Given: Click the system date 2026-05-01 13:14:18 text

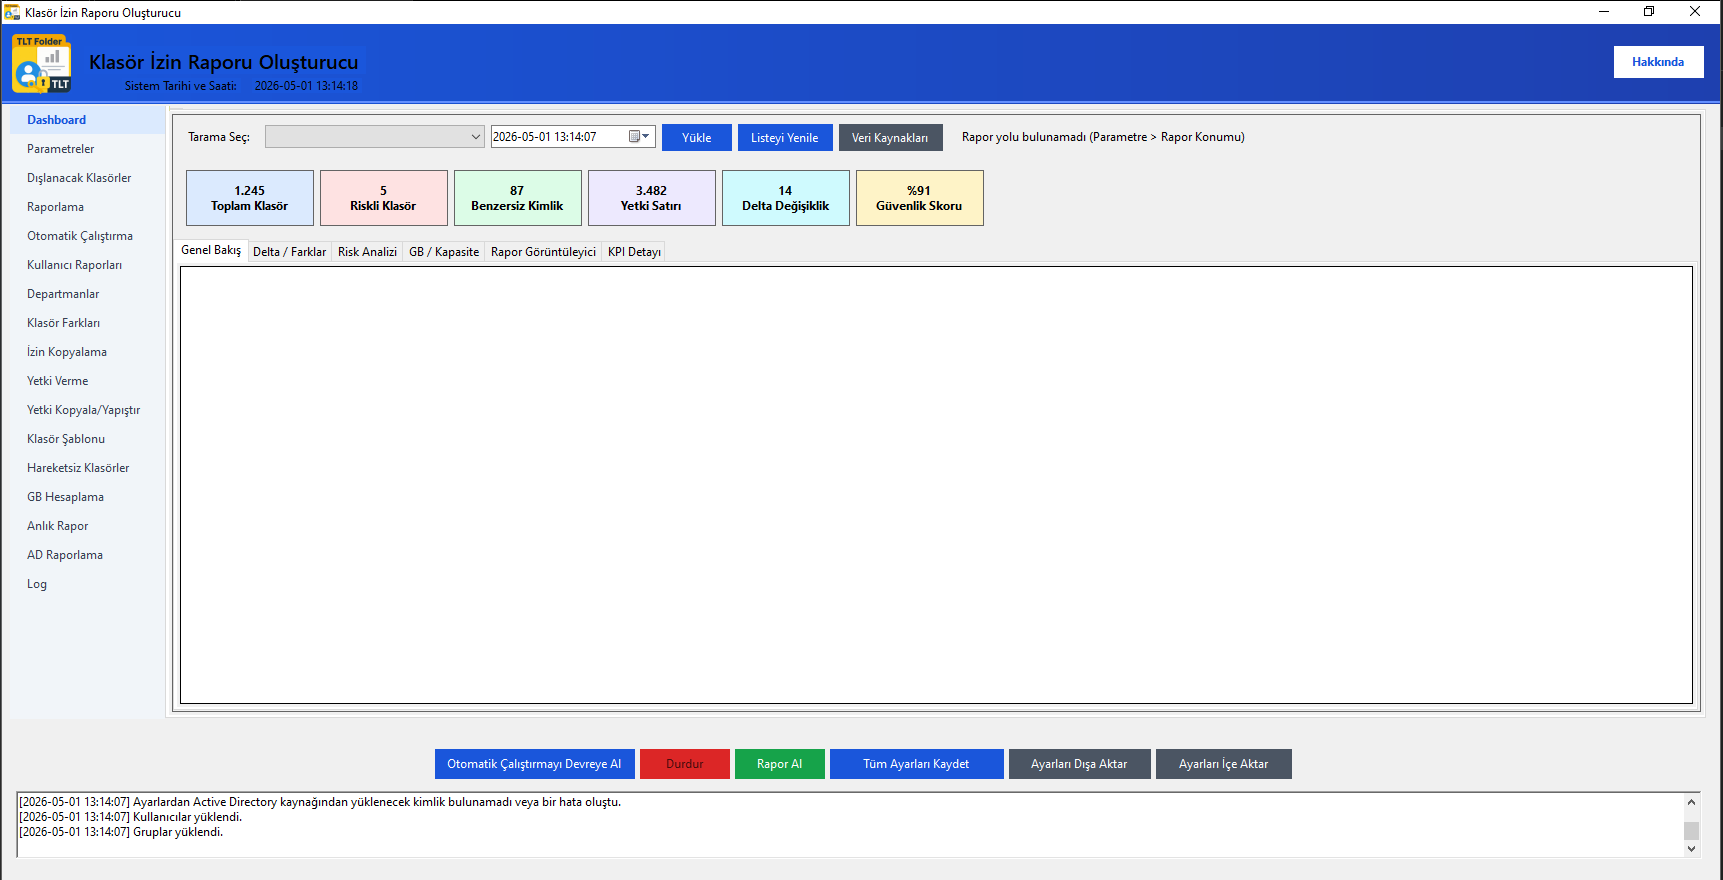Looking at the screenshot, I should click(x=306, y=86).
